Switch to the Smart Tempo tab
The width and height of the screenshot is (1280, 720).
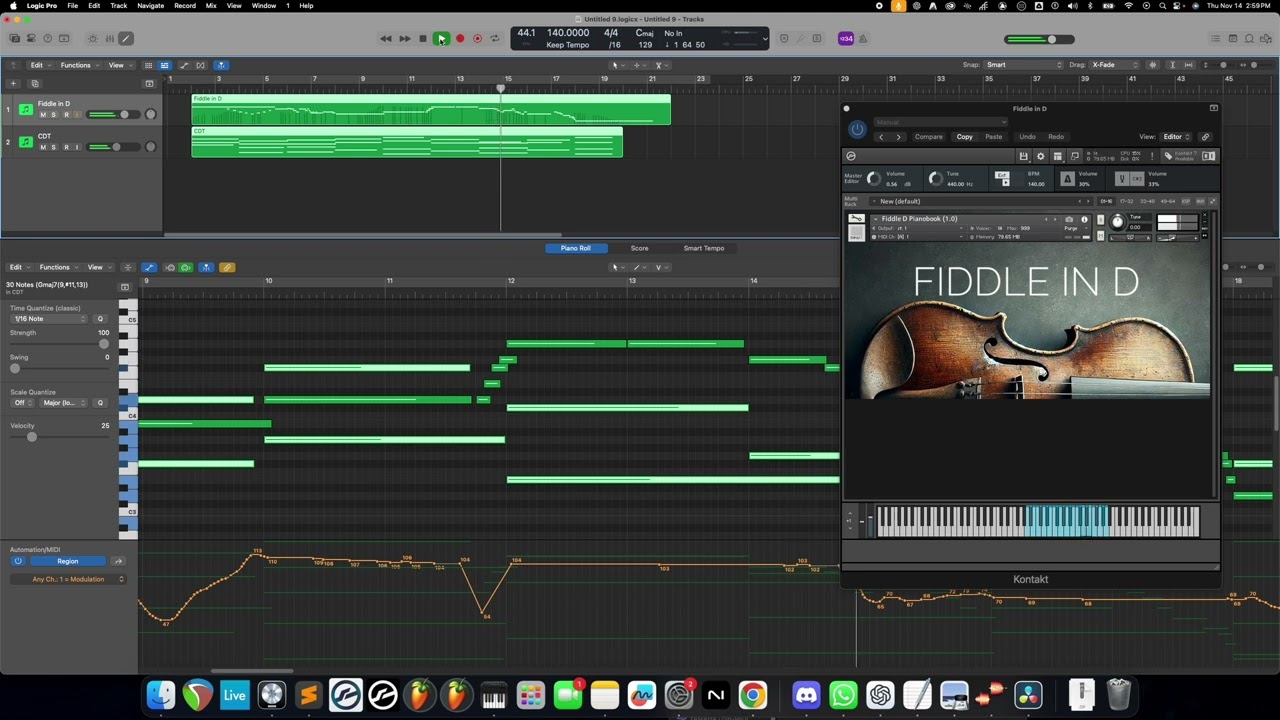click(x=703, y=248)
